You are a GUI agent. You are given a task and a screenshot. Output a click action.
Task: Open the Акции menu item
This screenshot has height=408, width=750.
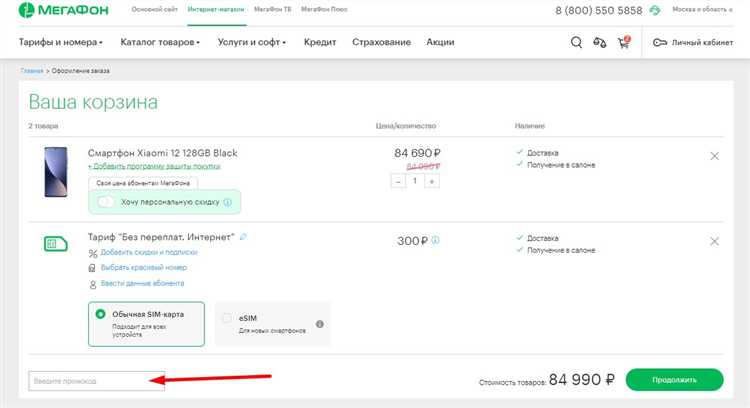click(x=440, y=43)
